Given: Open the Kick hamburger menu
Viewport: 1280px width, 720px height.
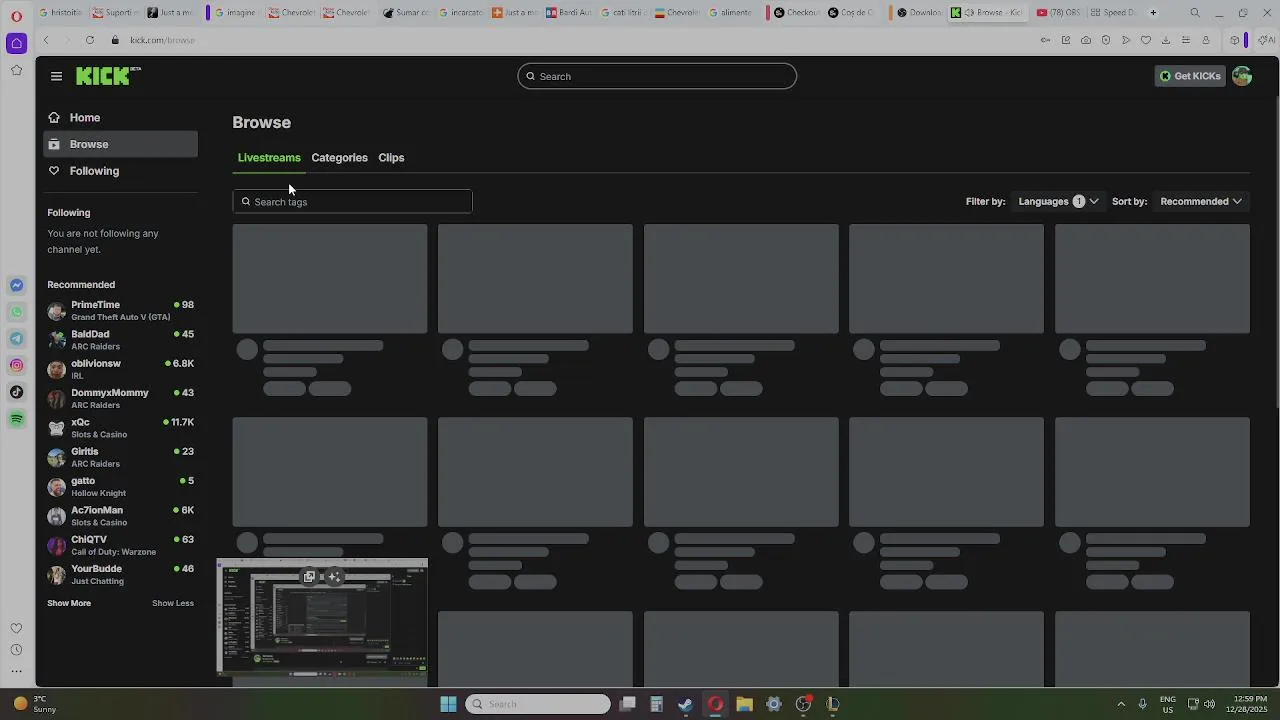Looking at the screenshot, I should 56,76.
